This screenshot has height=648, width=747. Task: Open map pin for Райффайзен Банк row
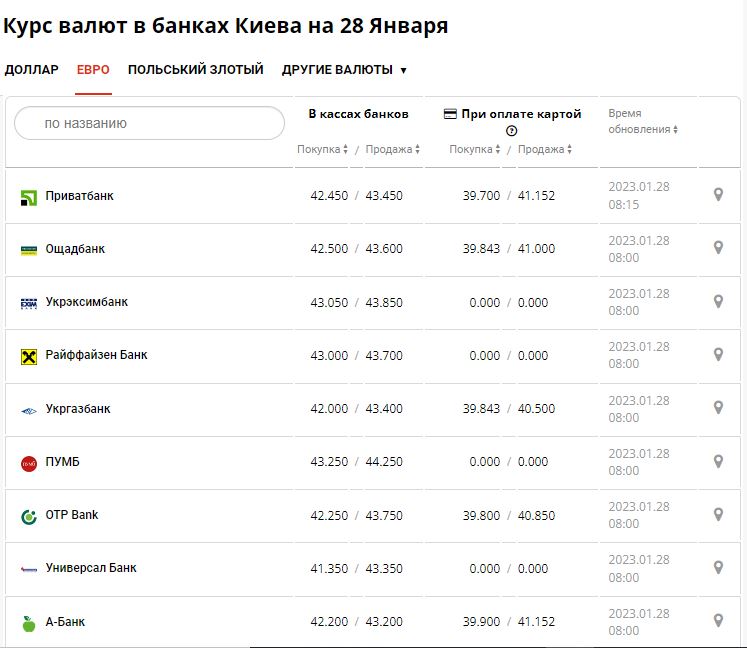[718, 354]
